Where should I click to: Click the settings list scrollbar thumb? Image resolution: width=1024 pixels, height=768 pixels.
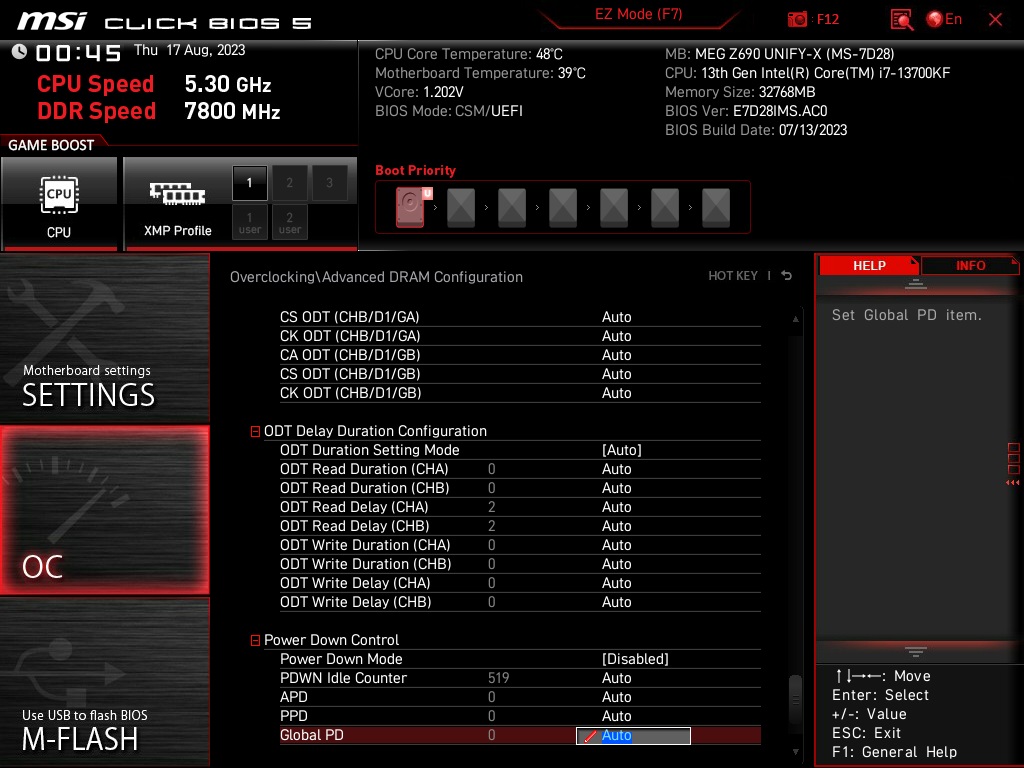pos(795,699)
